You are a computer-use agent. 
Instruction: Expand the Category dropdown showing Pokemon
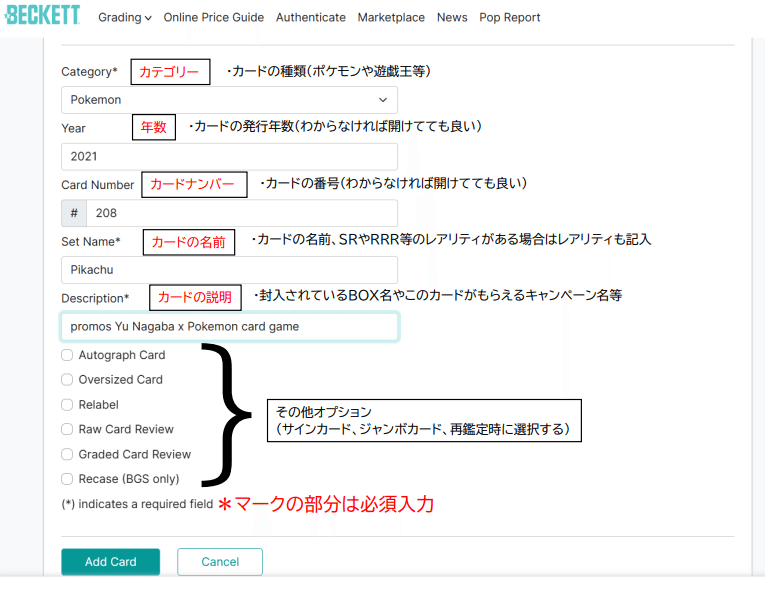[229, 100]
